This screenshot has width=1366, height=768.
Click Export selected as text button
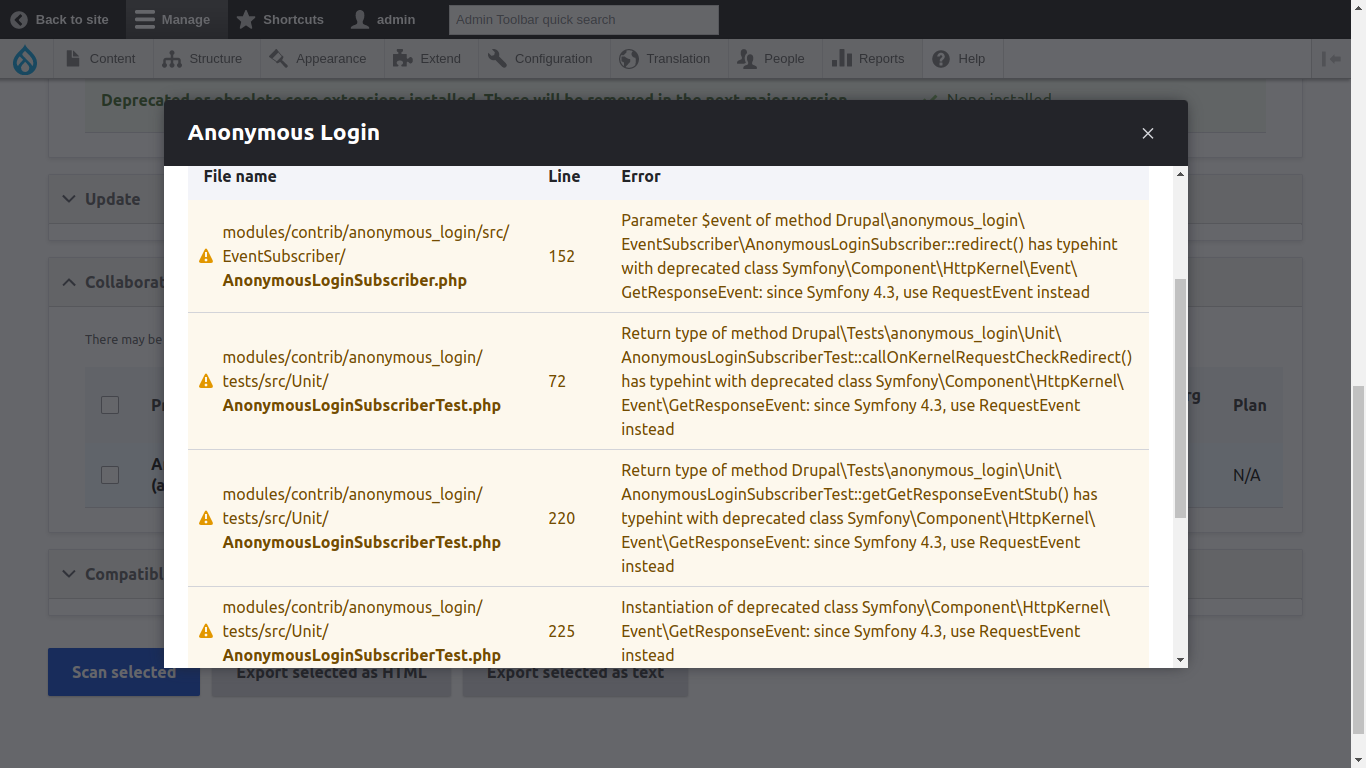pos(575,672)
